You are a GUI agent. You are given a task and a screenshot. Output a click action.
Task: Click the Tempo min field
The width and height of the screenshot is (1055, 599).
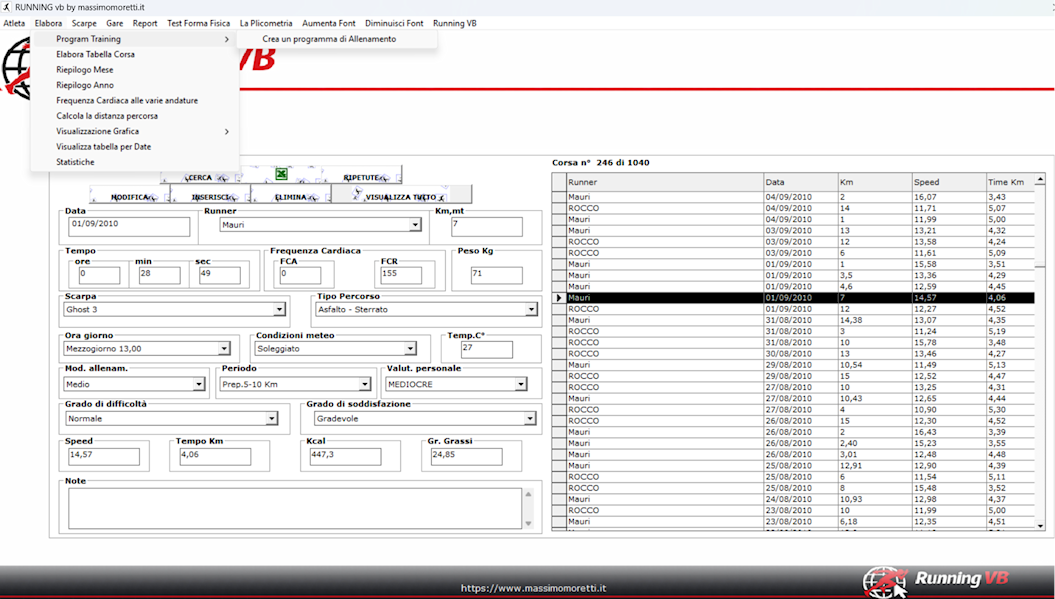[x=159, y=275]
